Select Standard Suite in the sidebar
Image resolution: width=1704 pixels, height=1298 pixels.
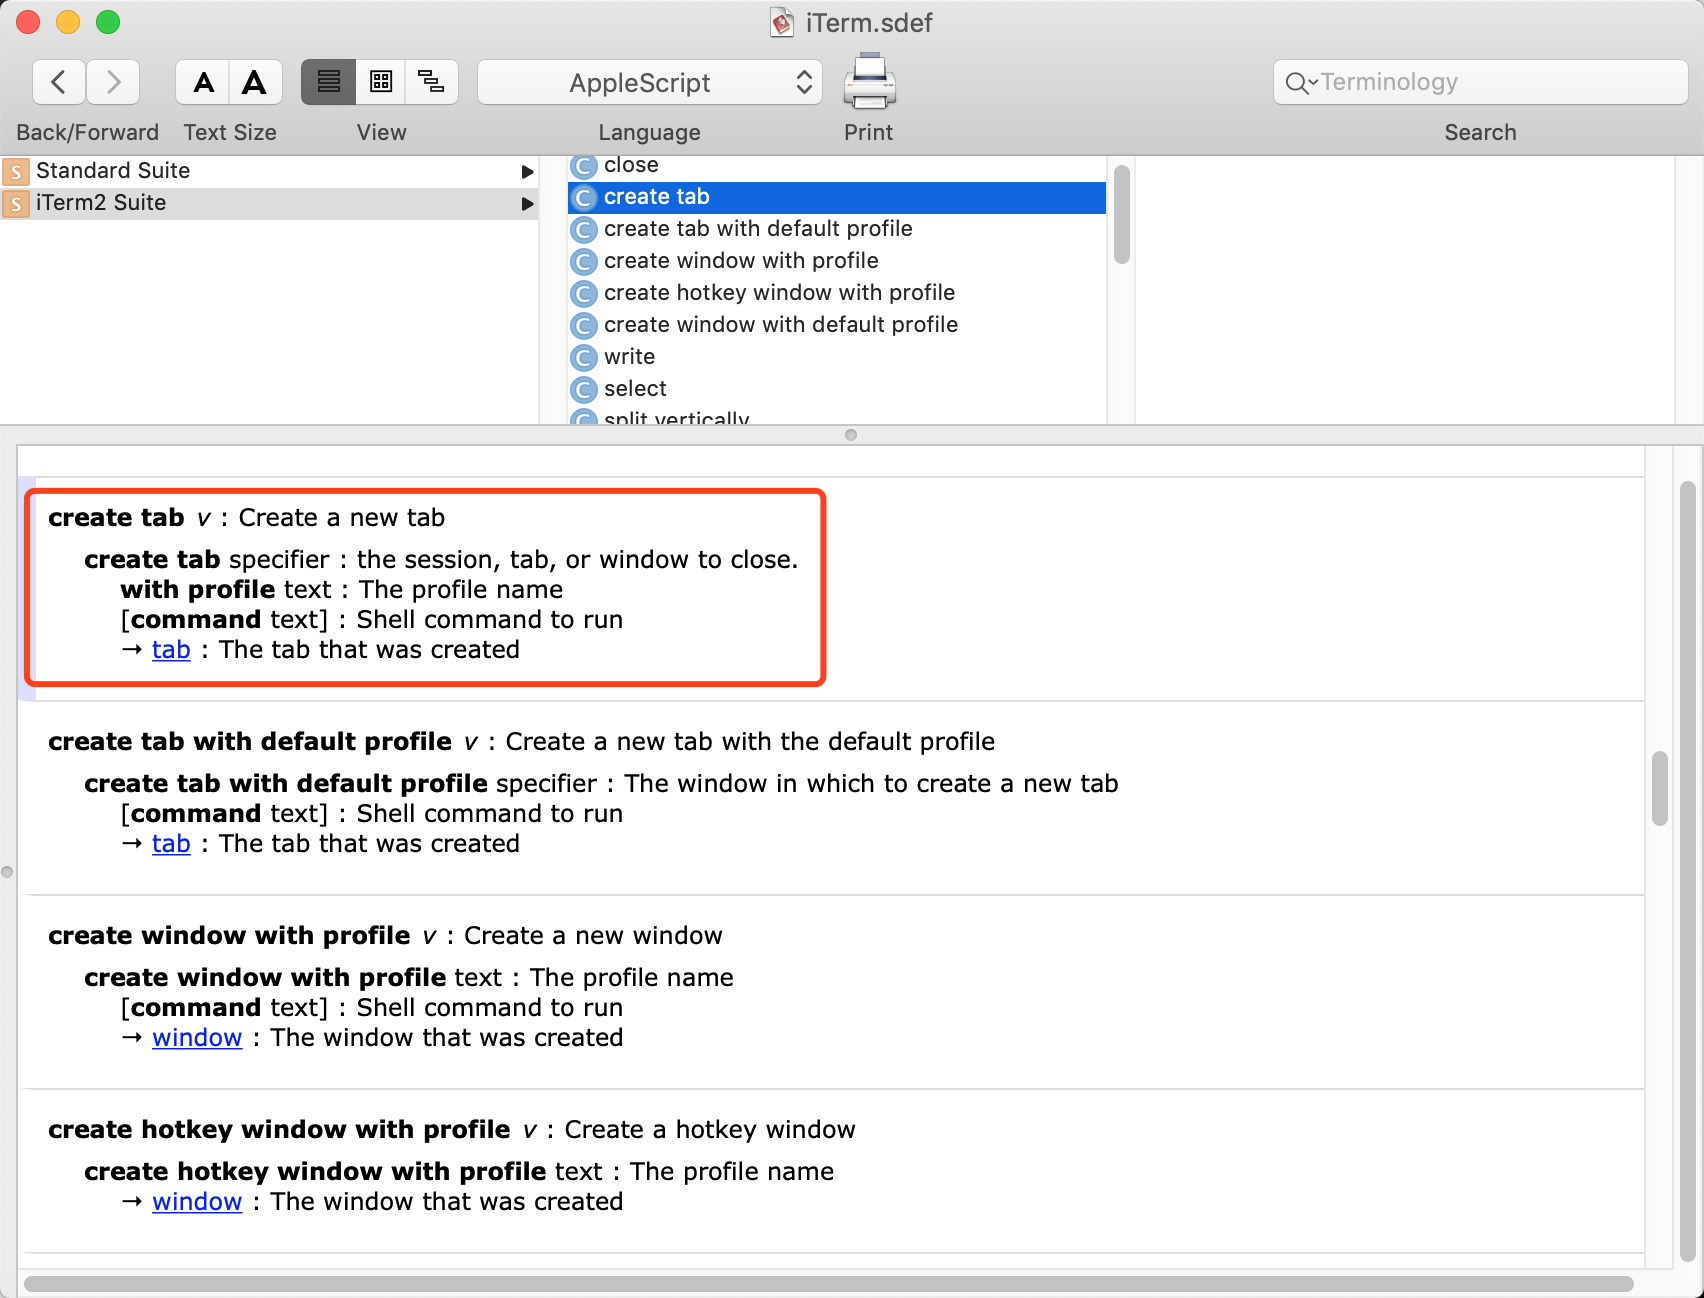pyautogui.click(x=269, y=171)
